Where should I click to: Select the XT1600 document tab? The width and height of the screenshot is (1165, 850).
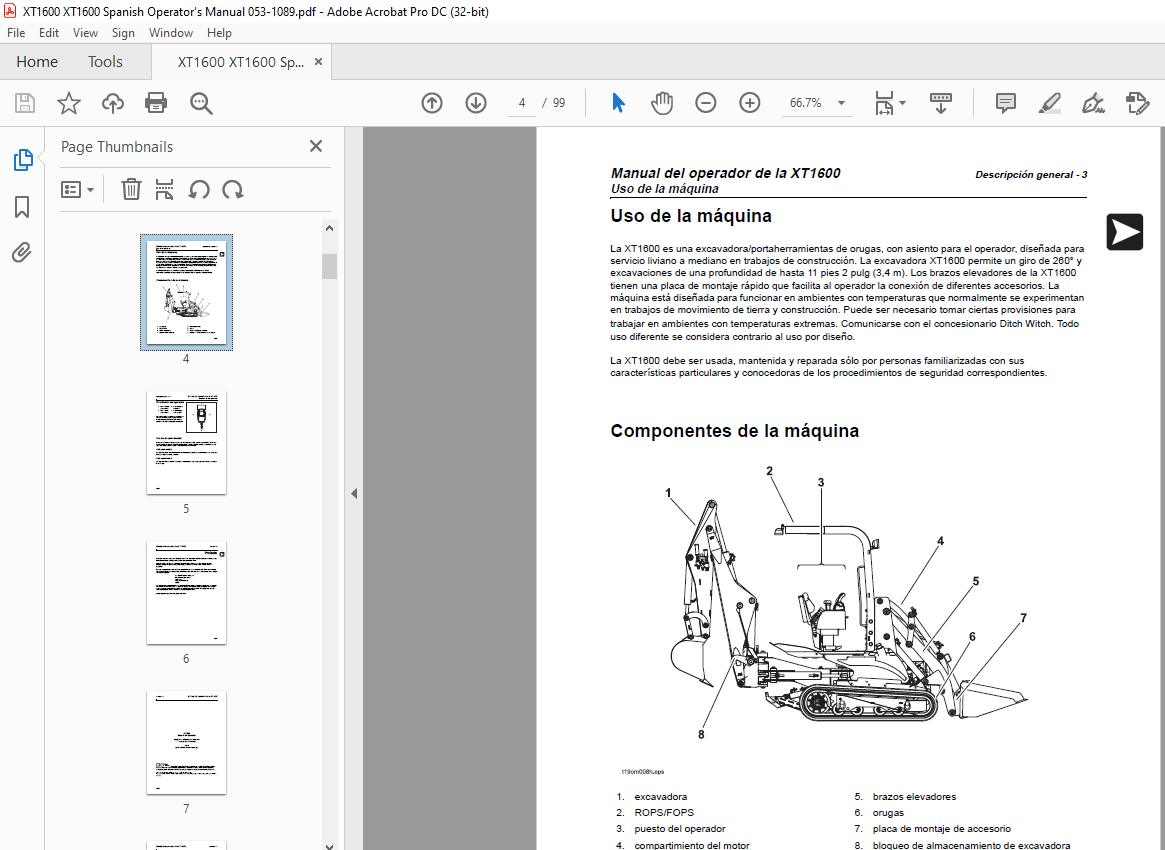coord(240,62)
